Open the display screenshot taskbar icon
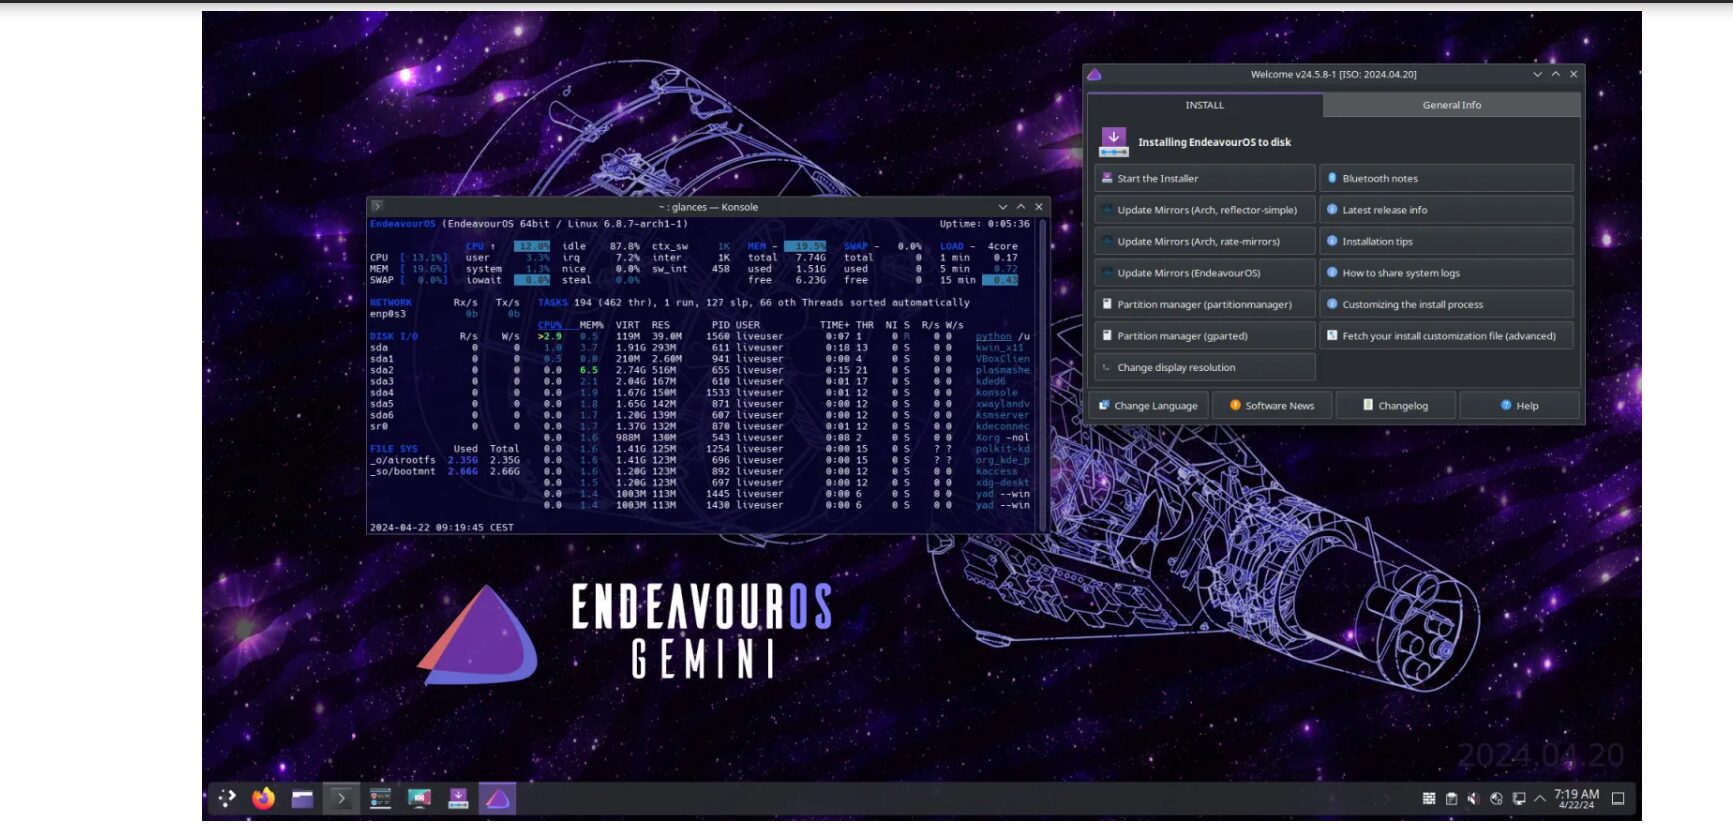1733x838 pixels. (419, 798)
